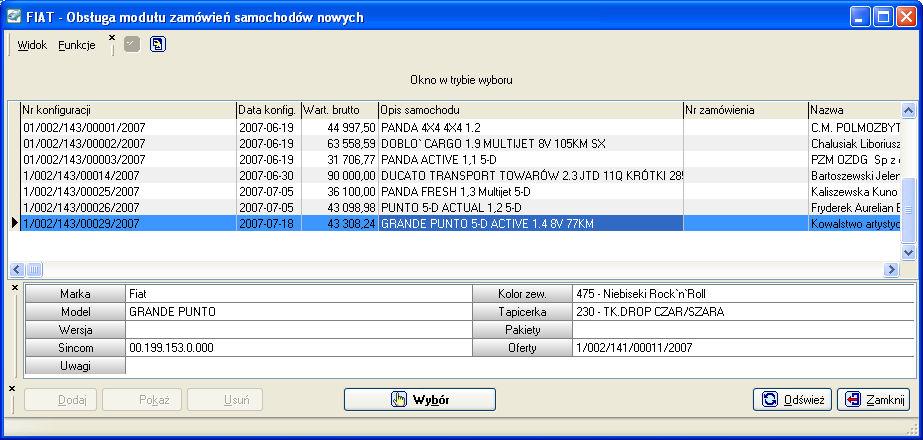The width and height of the screenshot is (923, 440).
Task: Click Kolor zew. value Niebiseki Rock`n`Roll
Action: (743, 293)
